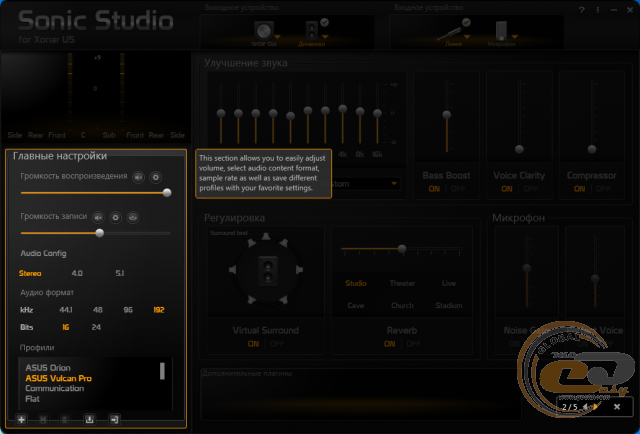640x434 pixels.
Task: Choose the Church reverb preset
Action: pos(402,306)
